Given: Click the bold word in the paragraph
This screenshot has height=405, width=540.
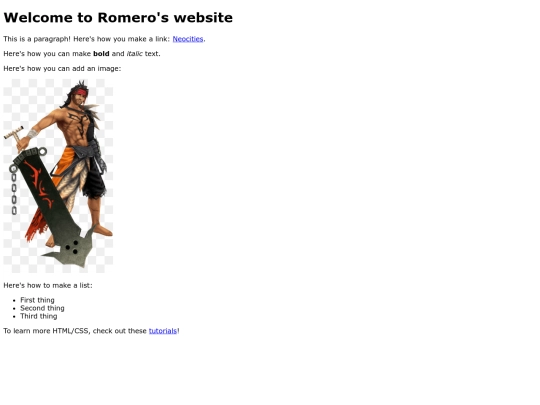Looking at the screenshot, I should (101, 54).
